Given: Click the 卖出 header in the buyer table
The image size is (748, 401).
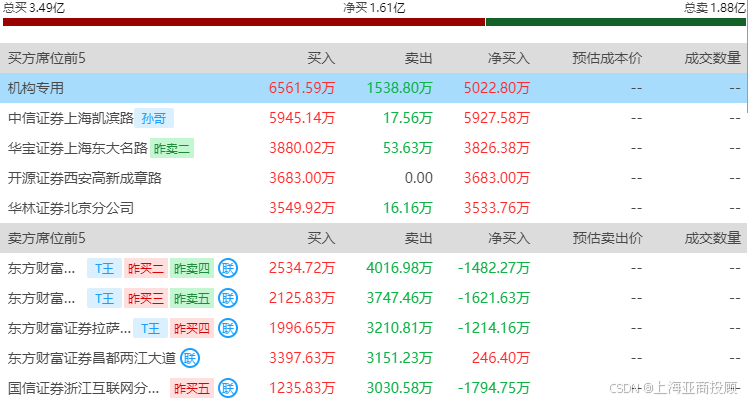Looking at the screenshot, I should tap(418, 58).
